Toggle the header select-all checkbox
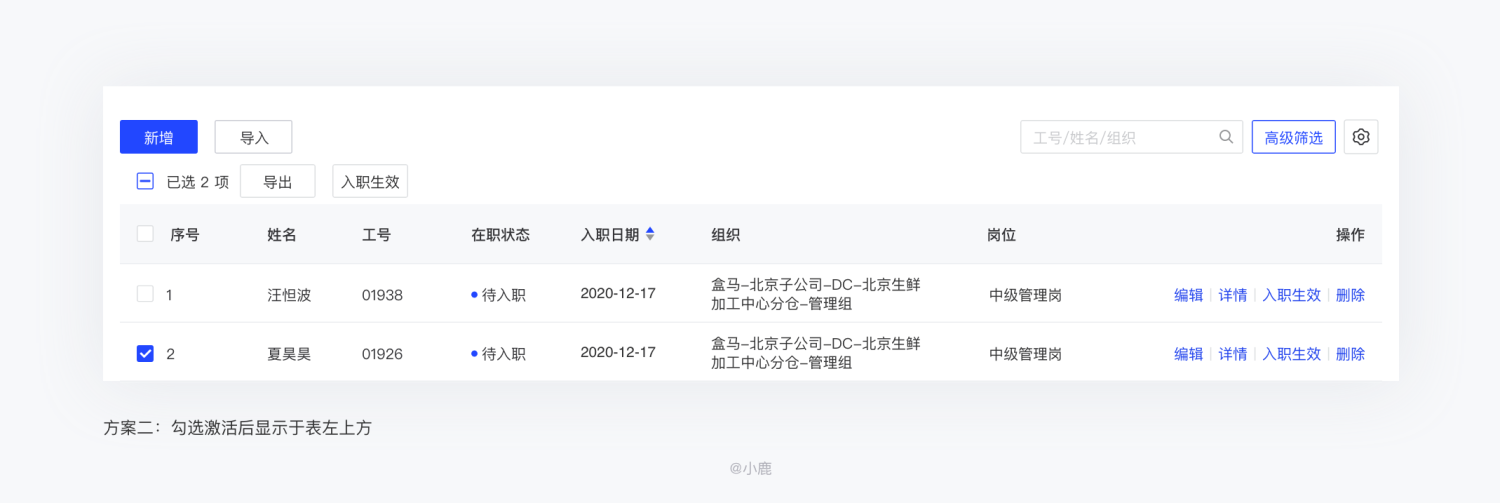This screenshot has width=1500, height=503. pos(145,234)
